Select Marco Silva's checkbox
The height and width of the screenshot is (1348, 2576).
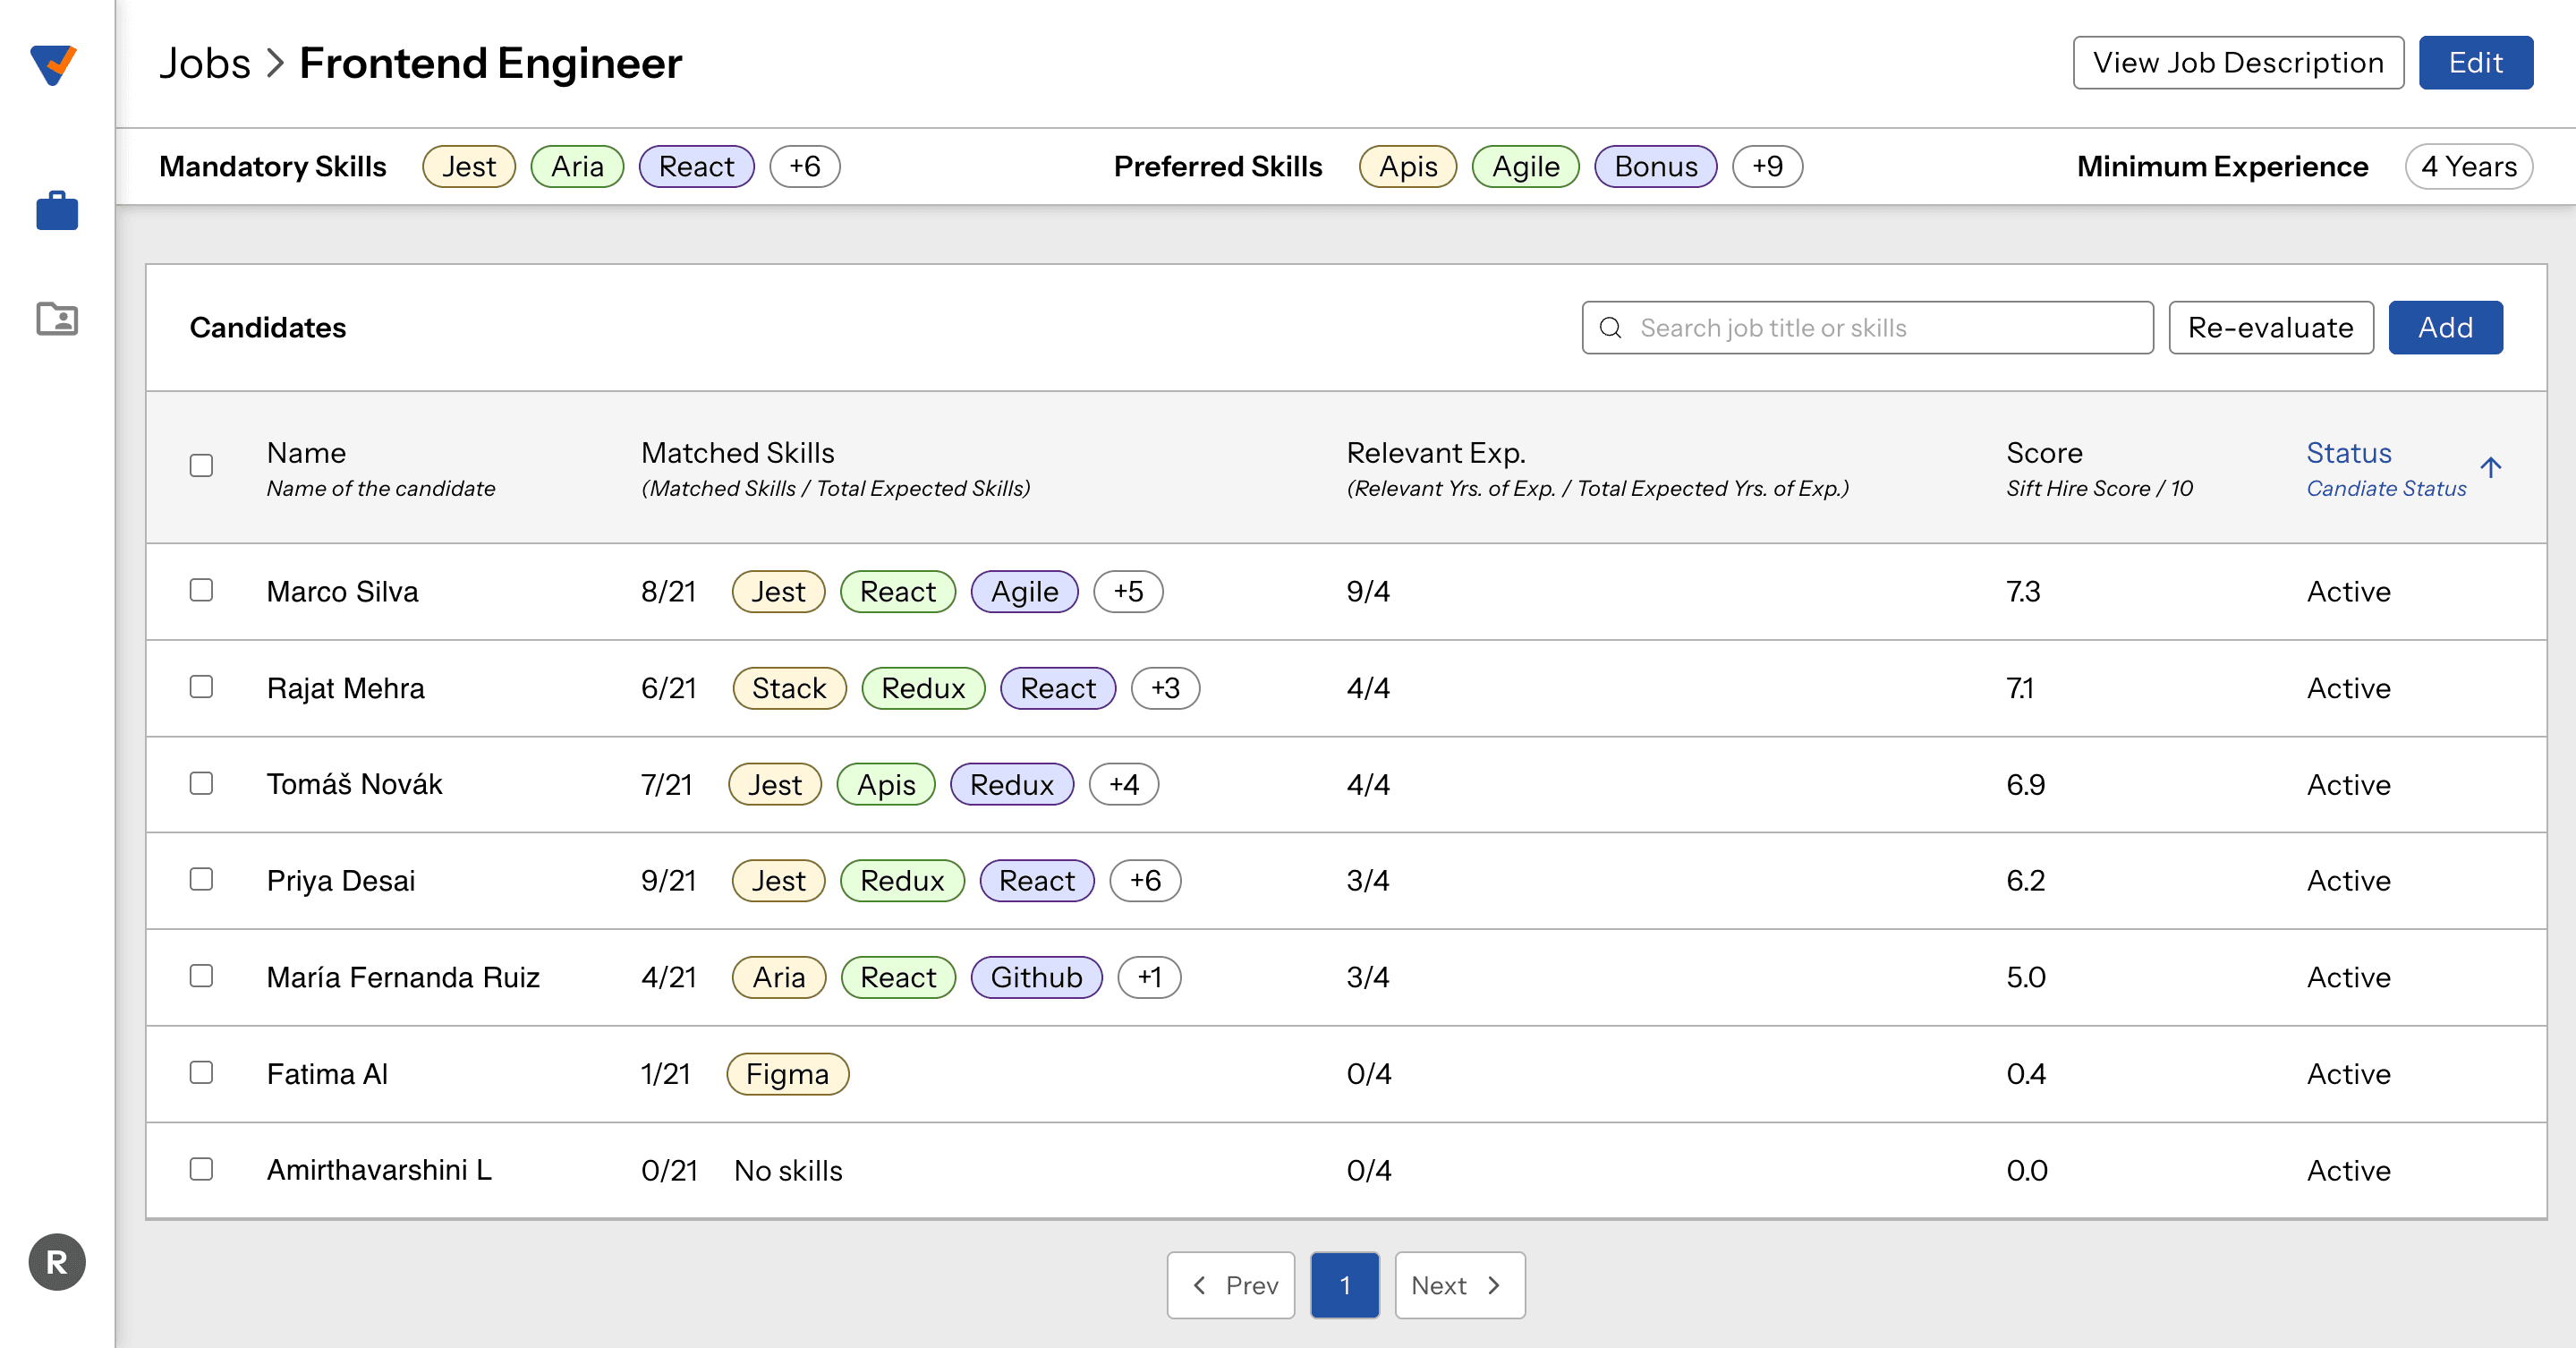coord(201,590)
